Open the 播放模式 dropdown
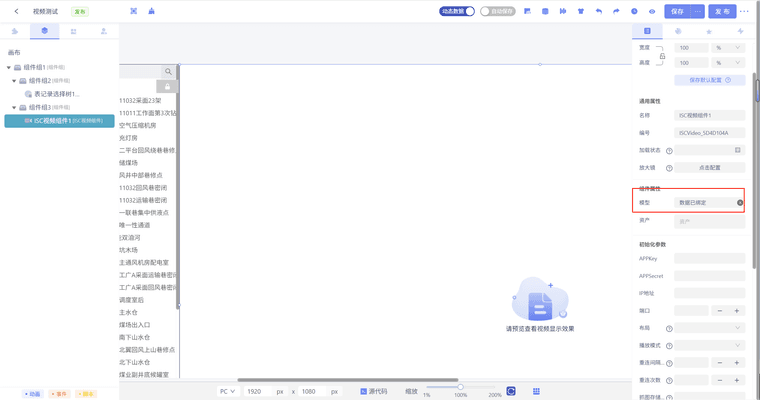 tap(710, 346)
